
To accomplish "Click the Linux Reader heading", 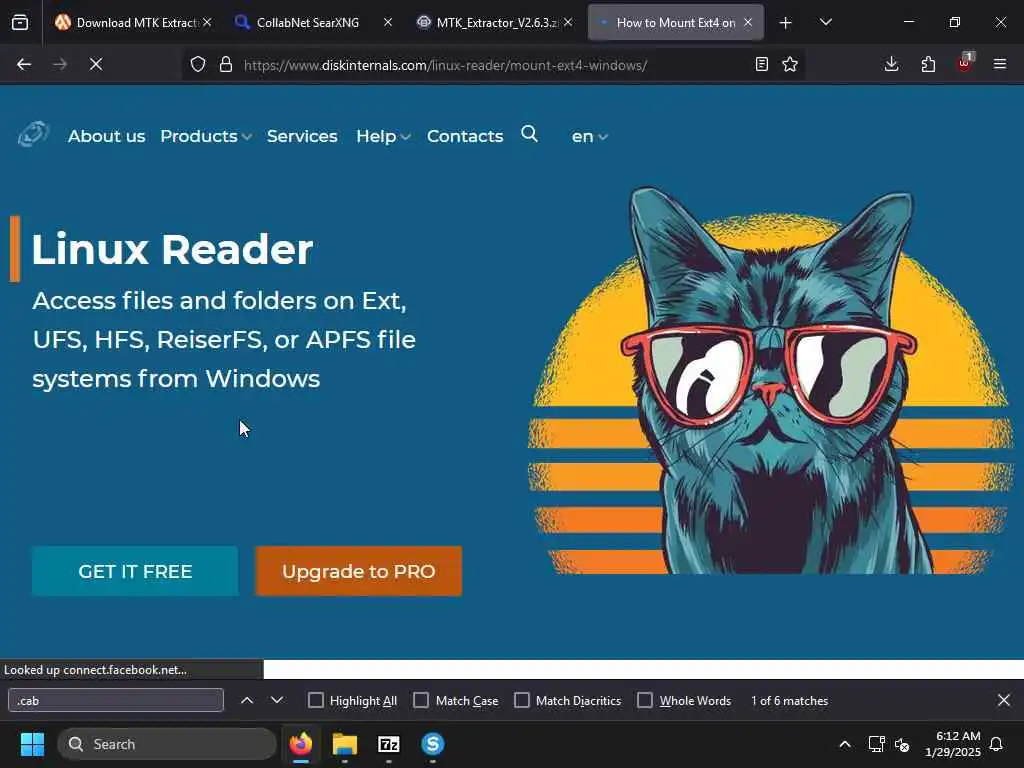I will tap(172, 249).
